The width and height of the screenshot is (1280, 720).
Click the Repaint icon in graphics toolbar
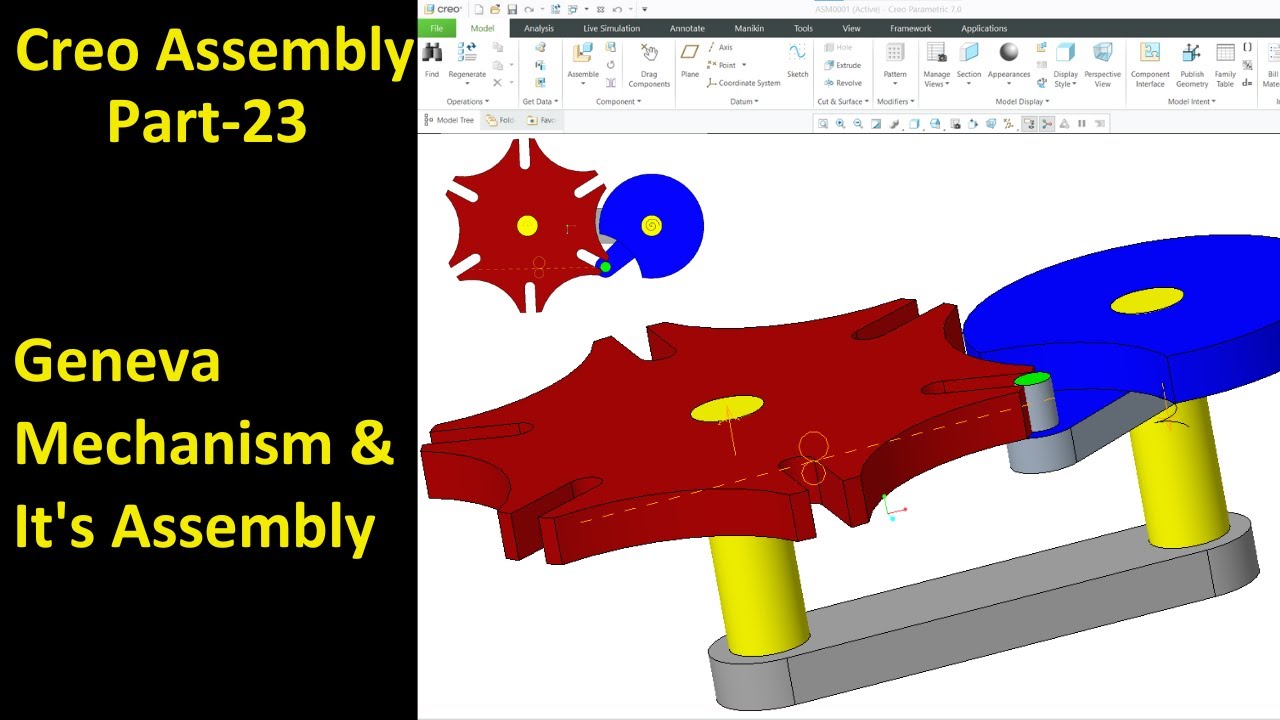click(876, 124)
